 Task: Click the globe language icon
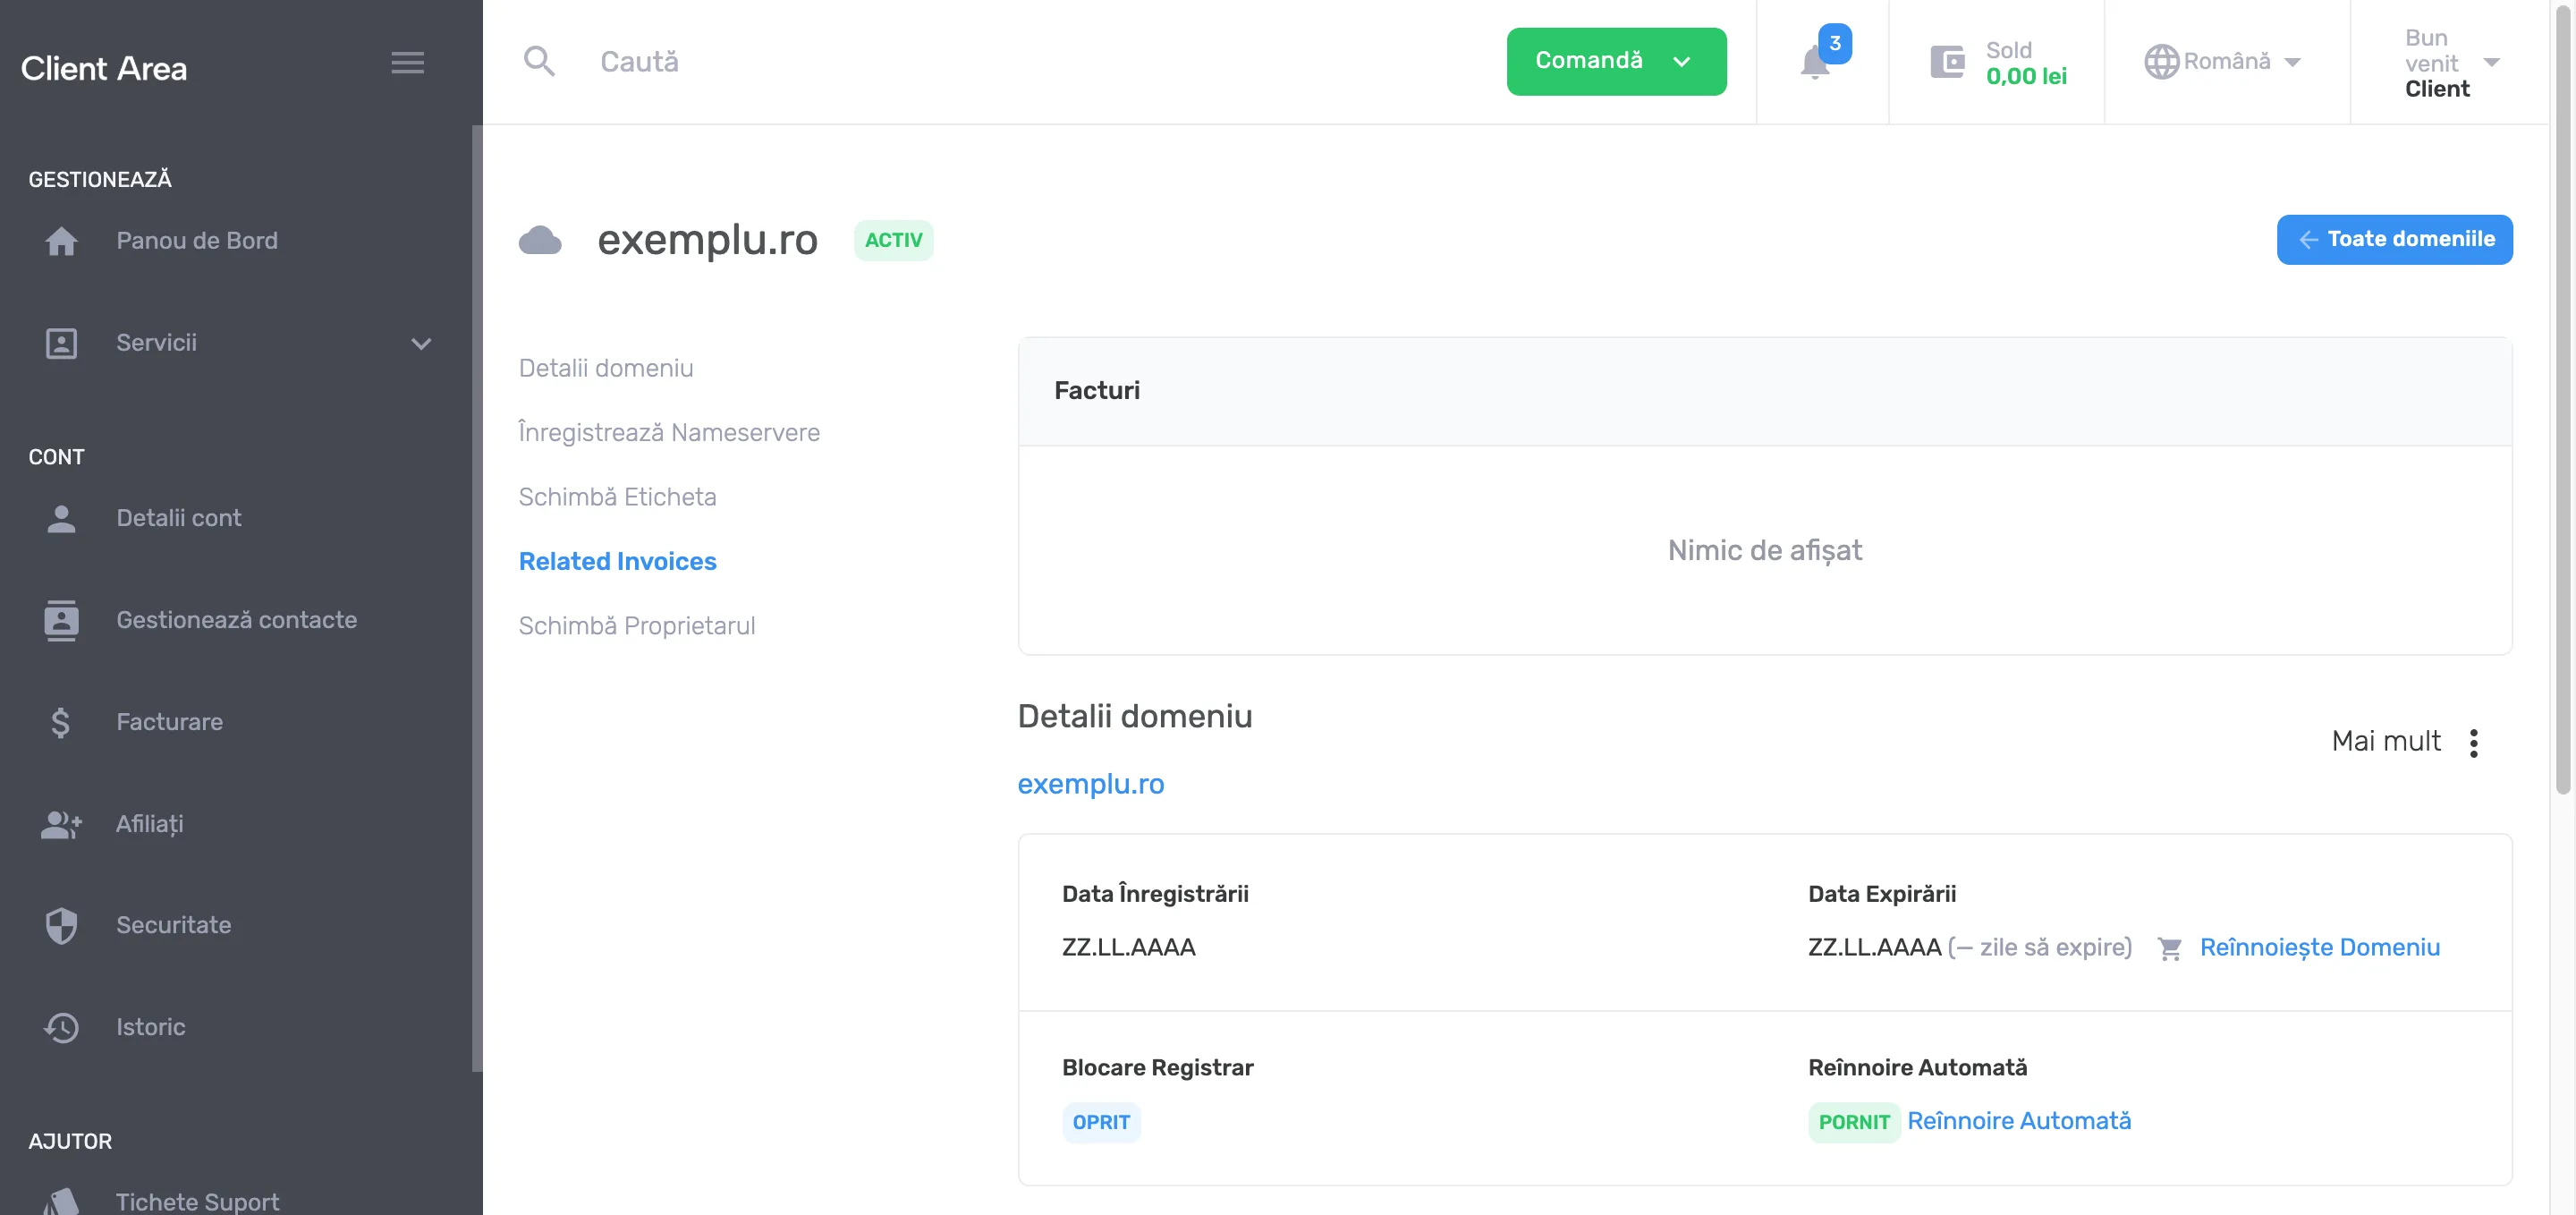click(2161, 62)
